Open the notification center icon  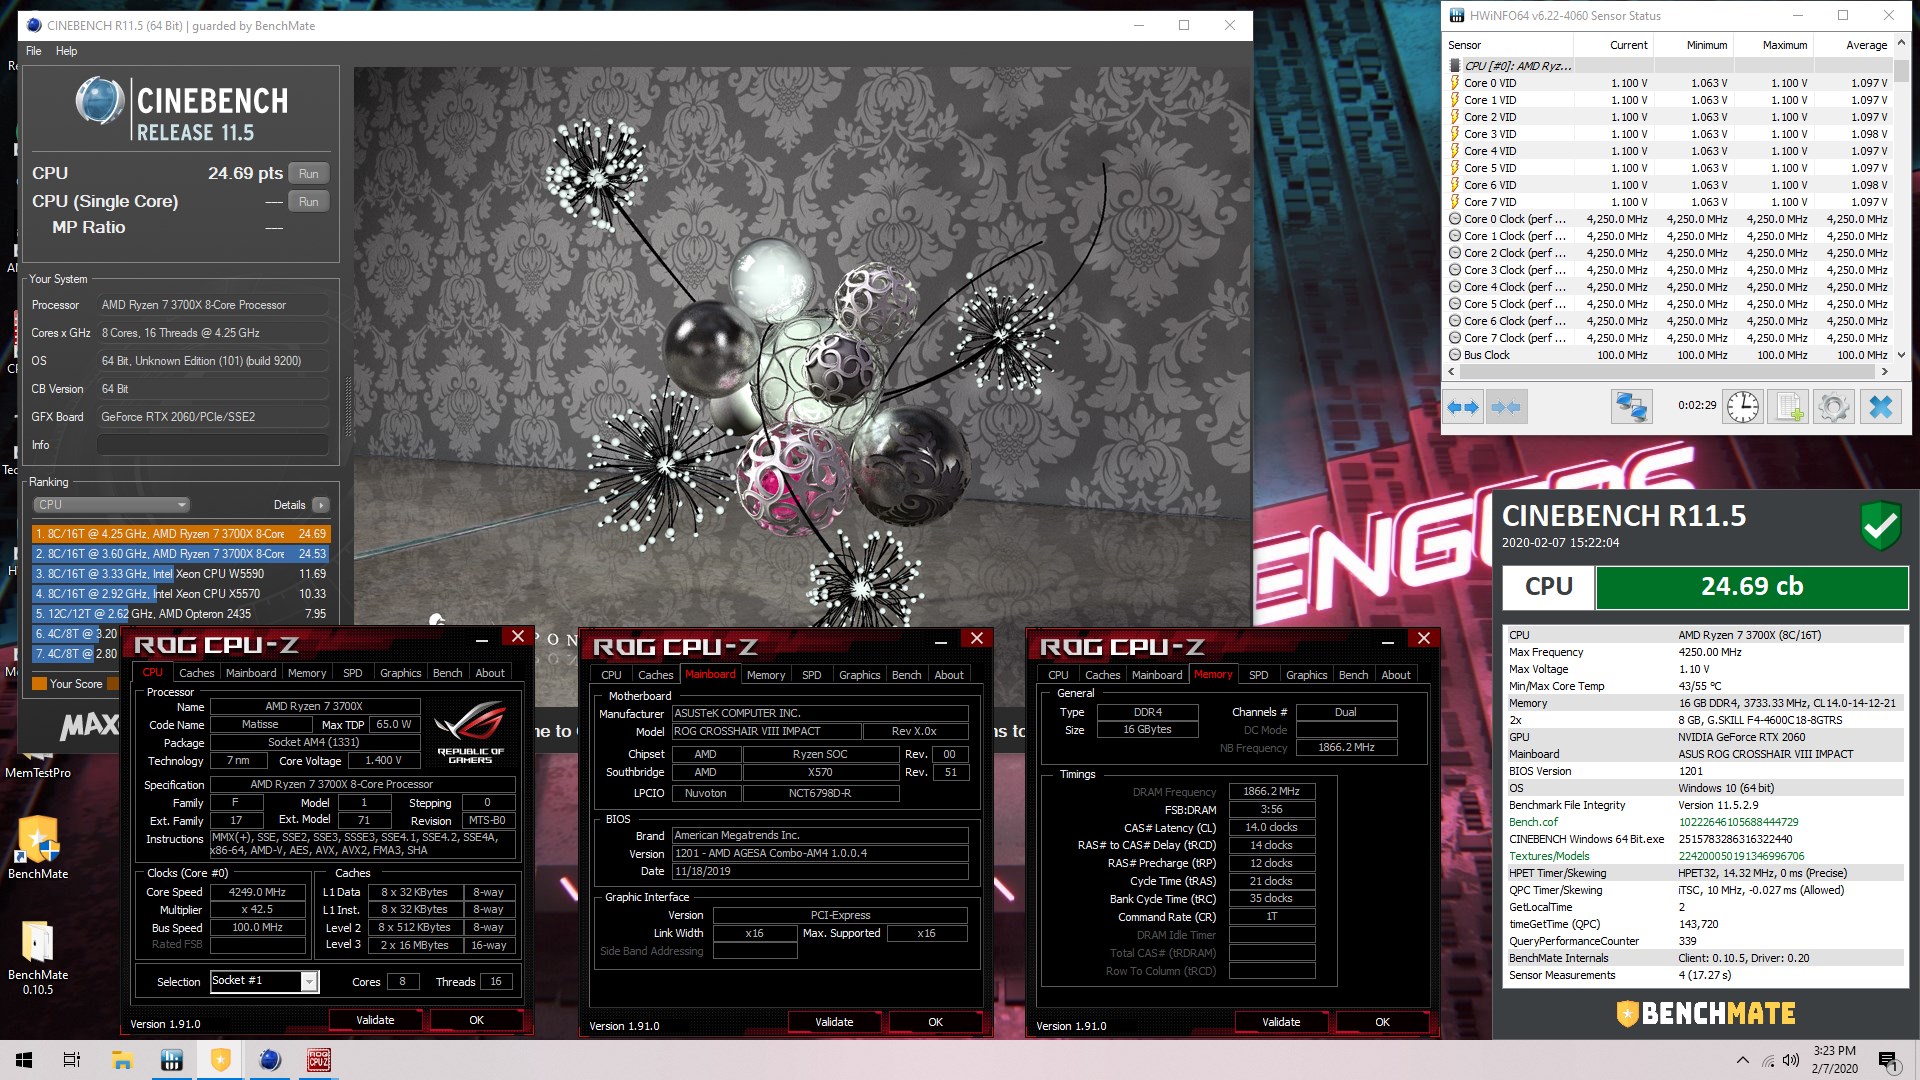[x=1887, y=1060]
